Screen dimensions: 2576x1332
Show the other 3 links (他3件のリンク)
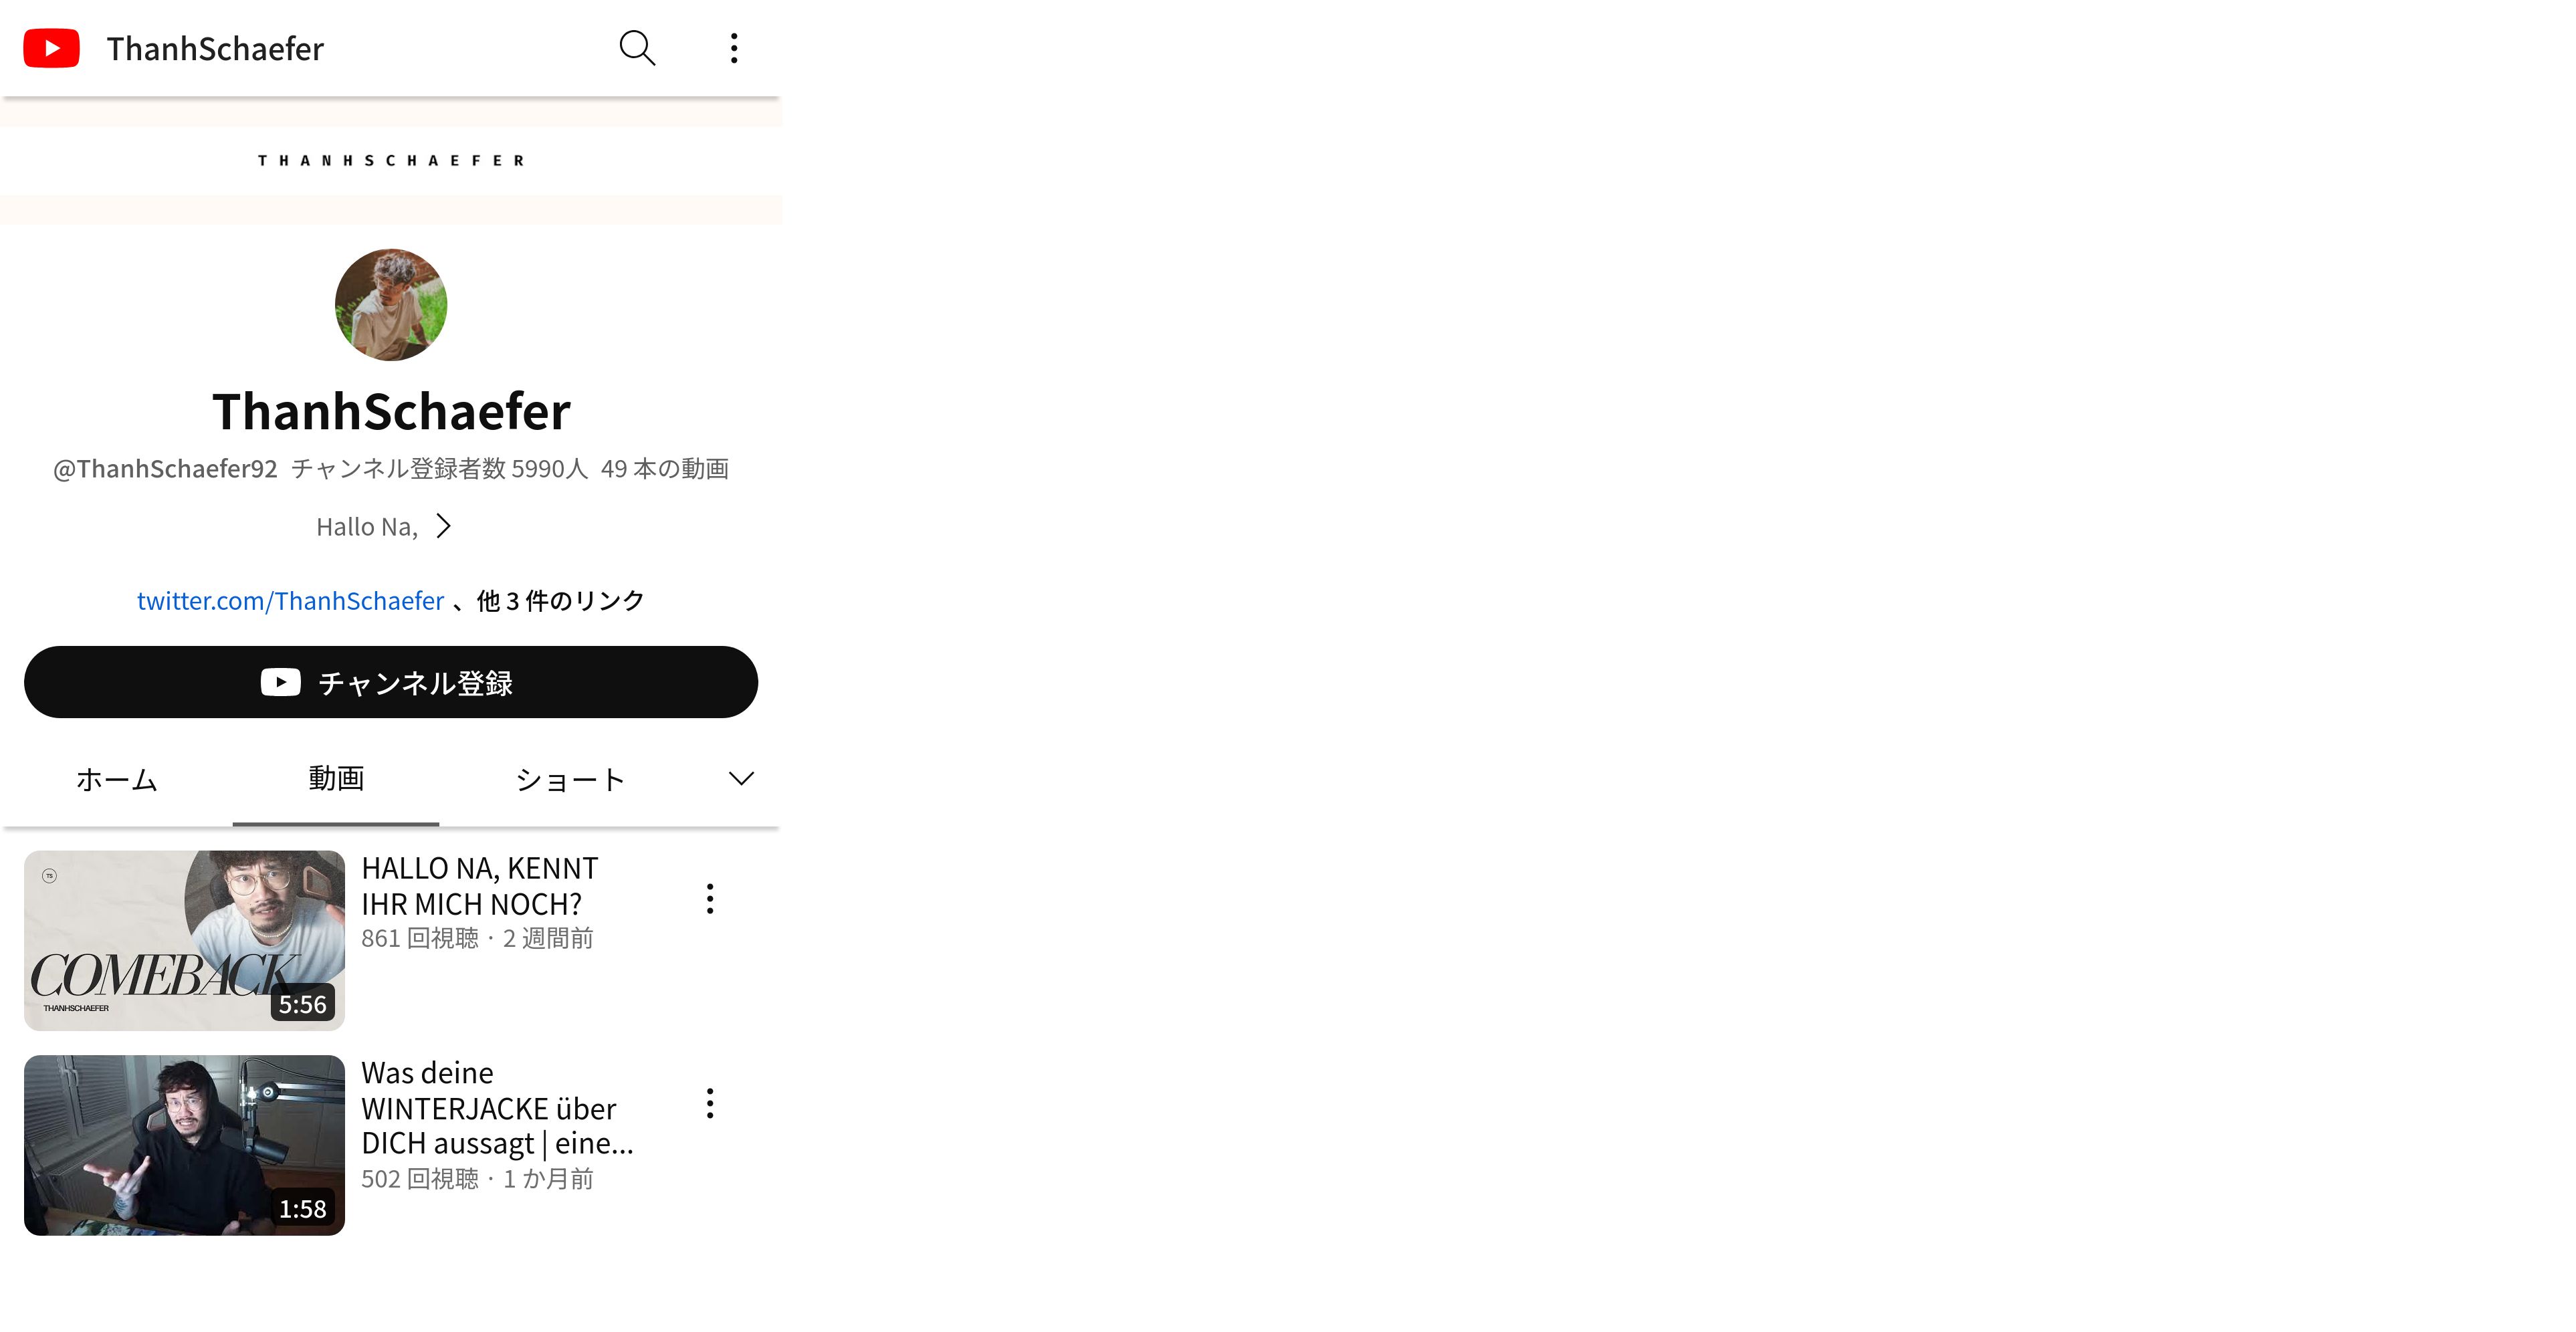(x=561, y=600)
